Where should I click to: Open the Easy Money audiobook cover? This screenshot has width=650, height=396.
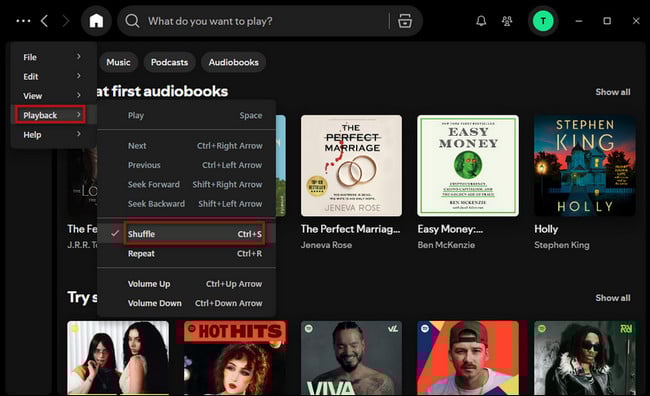click(x=468, y=165)
